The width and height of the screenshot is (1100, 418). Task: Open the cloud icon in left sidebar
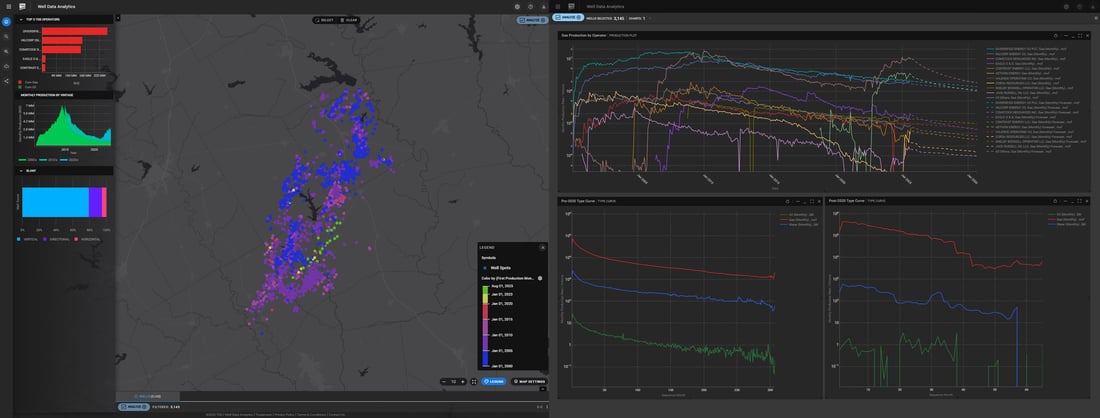(x=6, y=66)
